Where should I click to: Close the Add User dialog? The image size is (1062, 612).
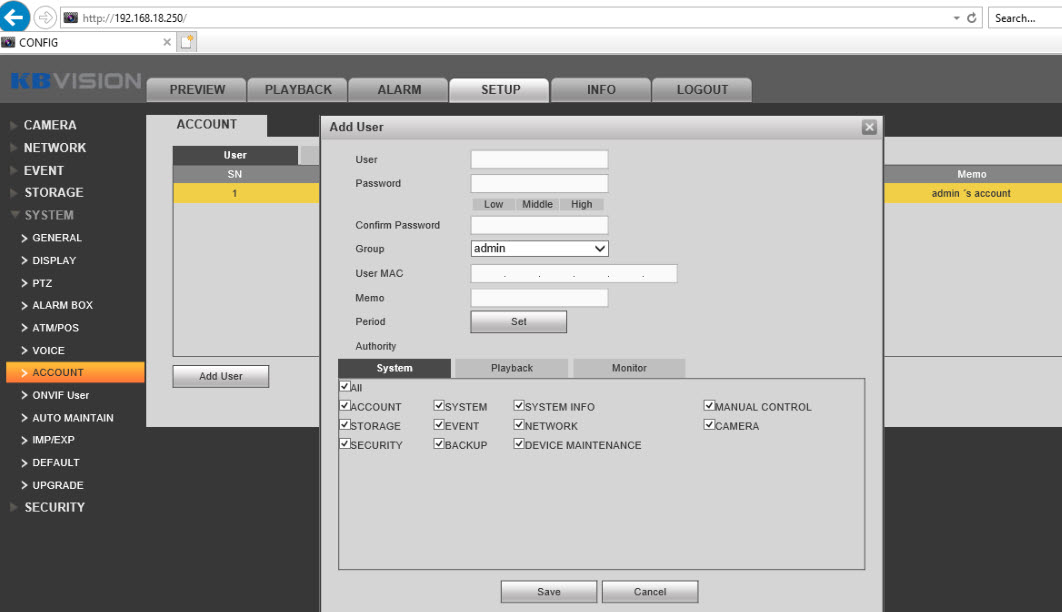(869, 127)
